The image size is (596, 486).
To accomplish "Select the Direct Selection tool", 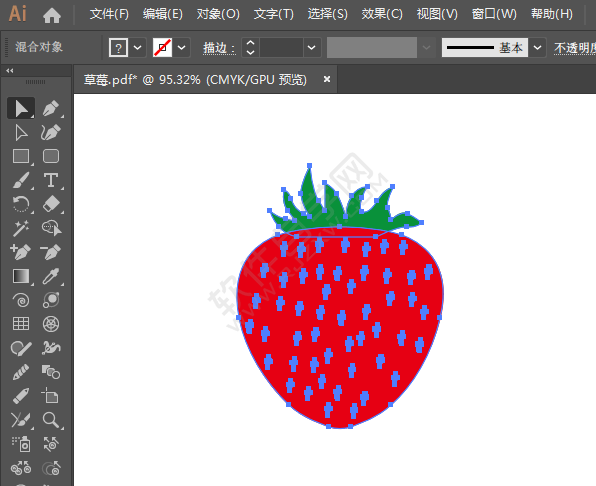I will click(21, 133).
